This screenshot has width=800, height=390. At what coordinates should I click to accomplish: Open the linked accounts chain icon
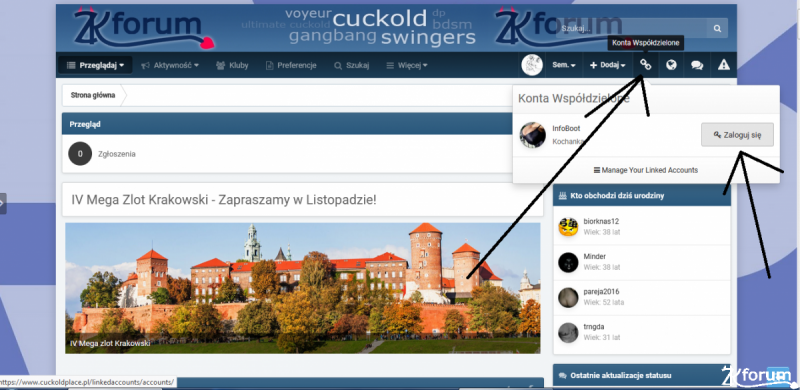646,65
